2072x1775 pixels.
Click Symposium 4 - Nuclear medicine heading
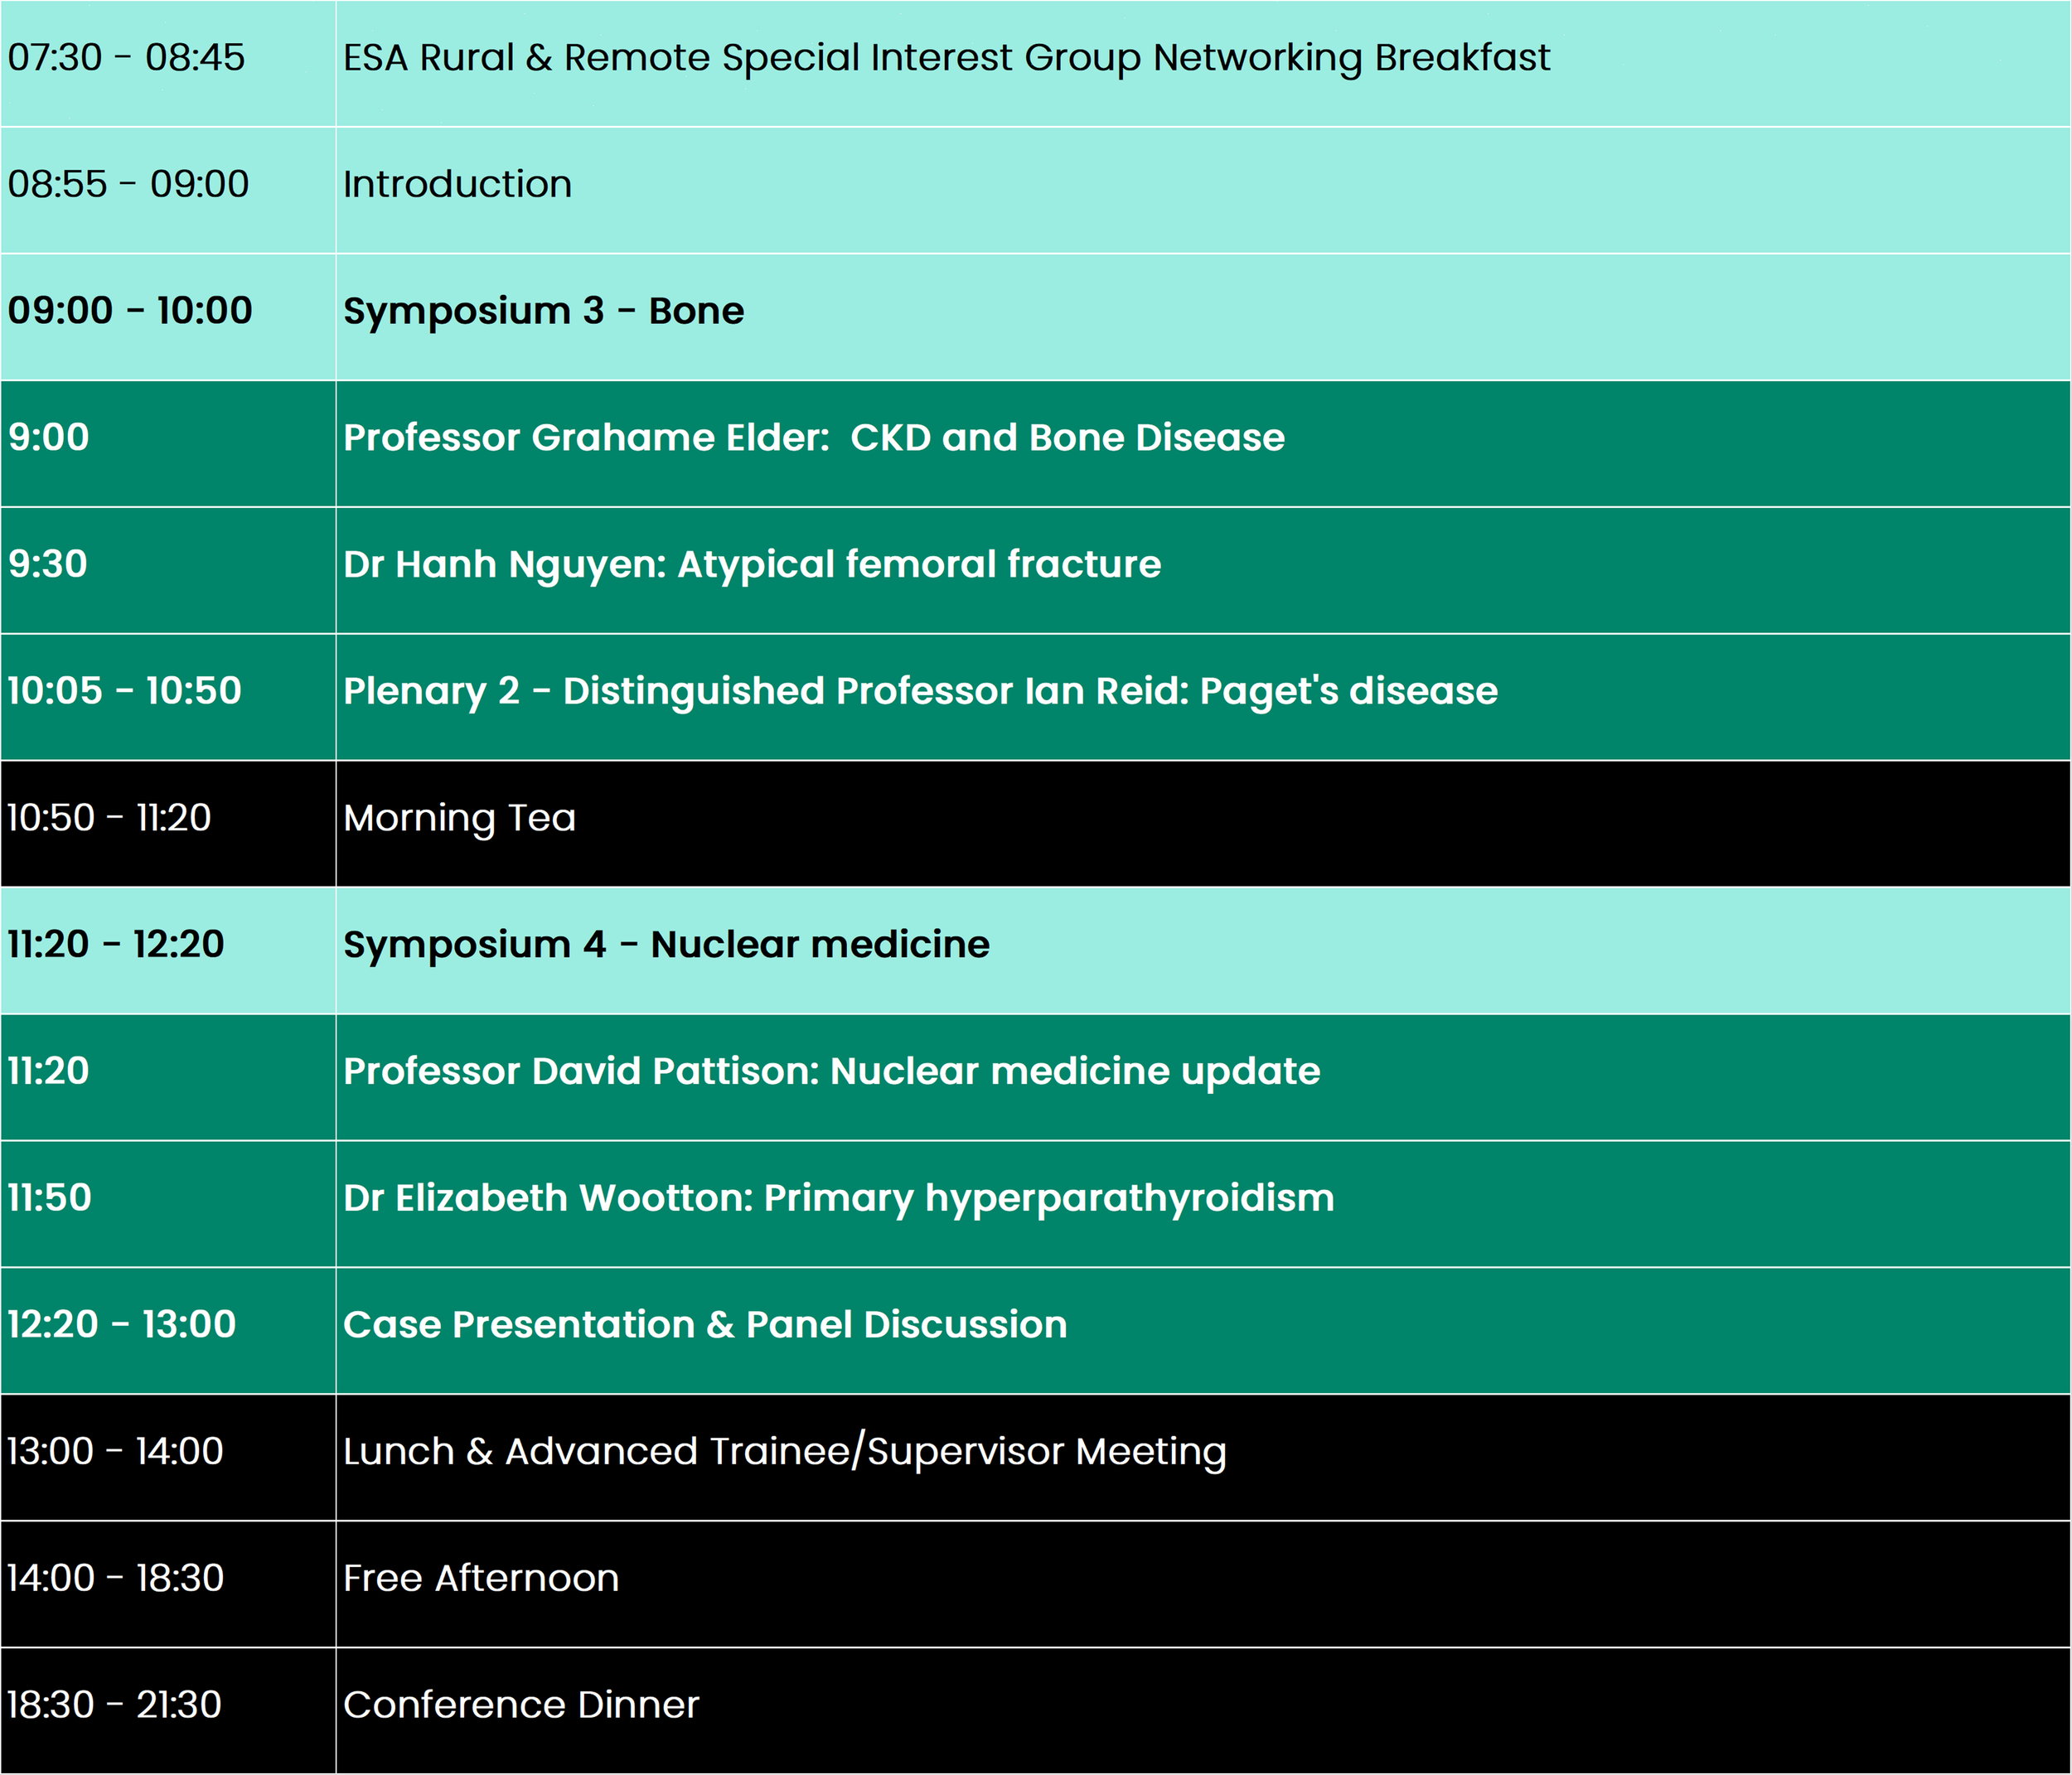666,945
